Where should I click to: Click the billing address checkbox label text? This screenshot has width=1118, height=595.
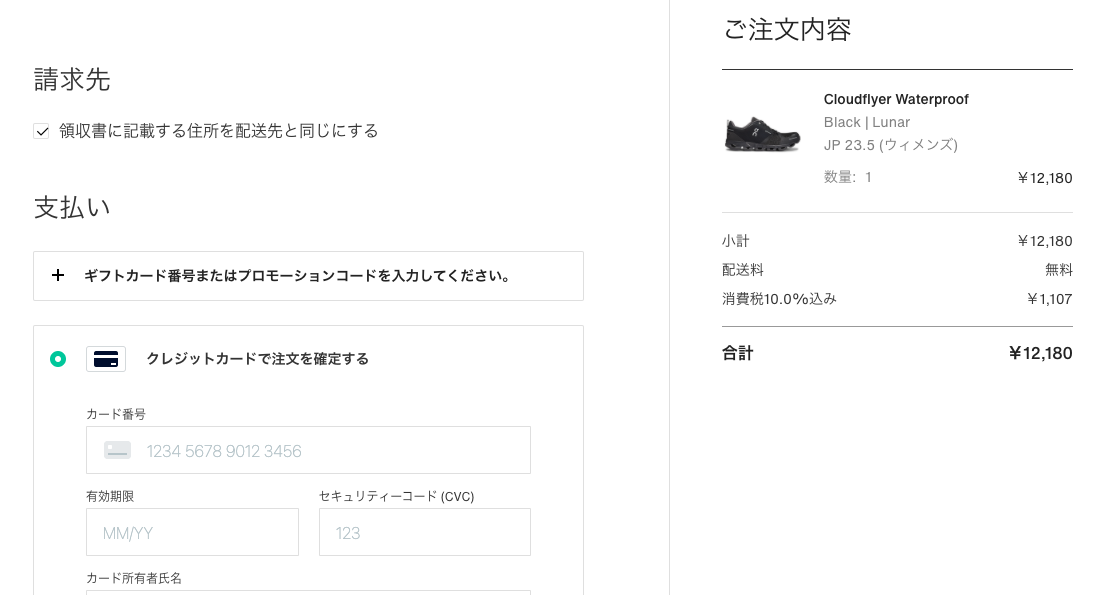click(x=218, y=131)
